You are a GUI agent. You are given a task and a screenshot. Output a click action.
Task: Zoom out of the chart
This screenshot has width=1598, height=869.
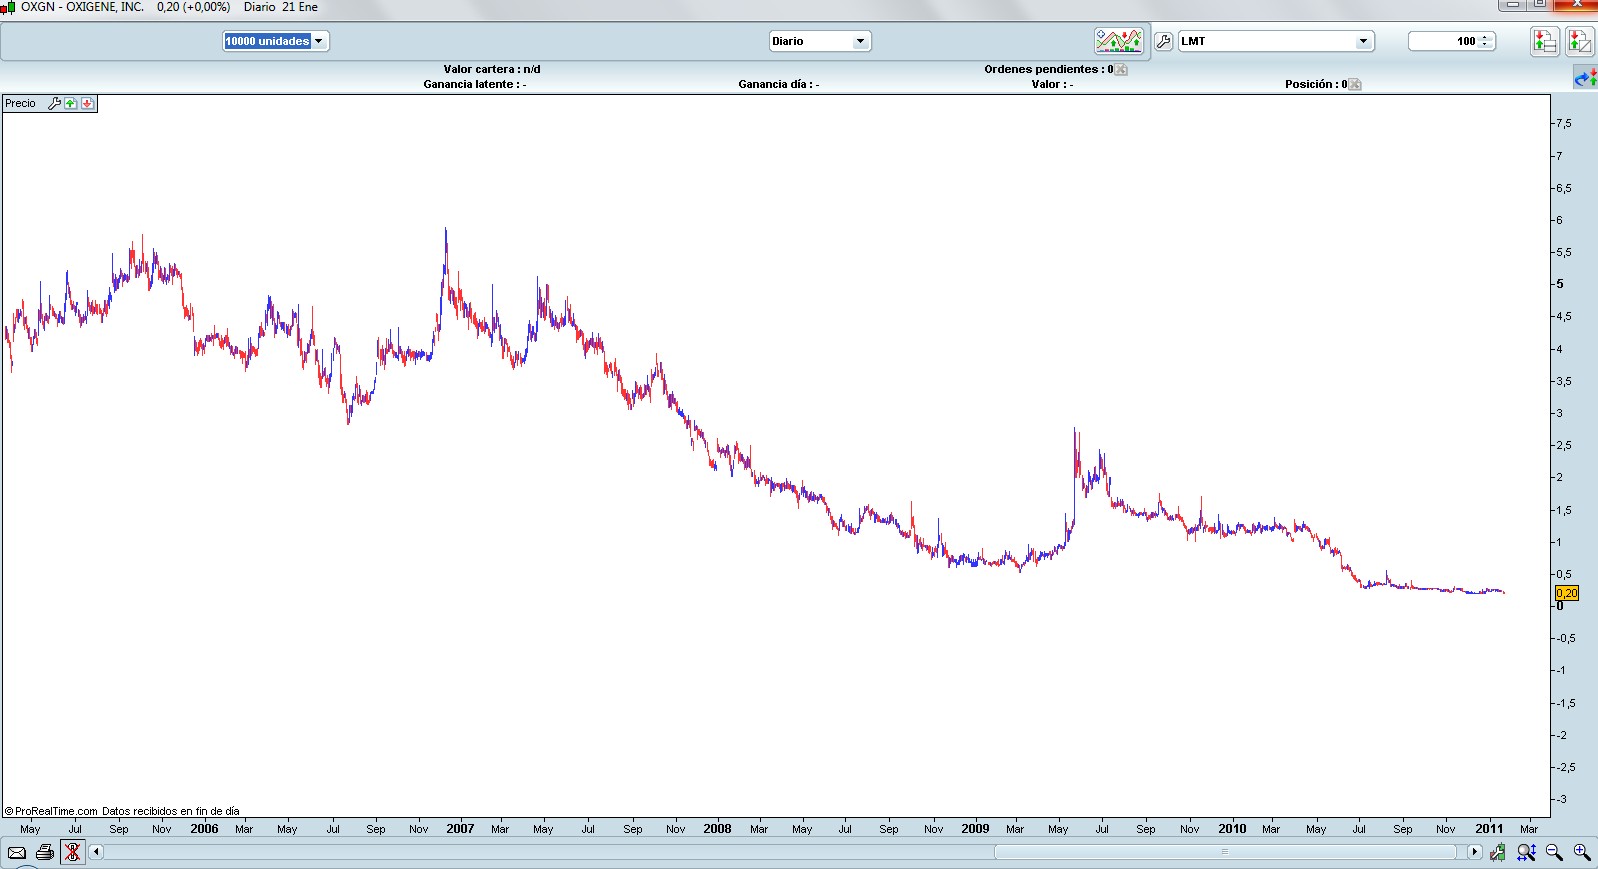coord(1554,852)
